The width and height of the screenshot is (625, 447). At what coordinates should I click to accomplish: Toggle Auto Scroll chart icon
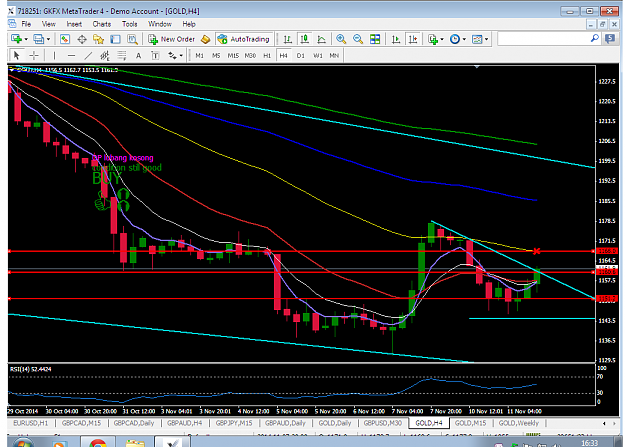tap(396, 39)
